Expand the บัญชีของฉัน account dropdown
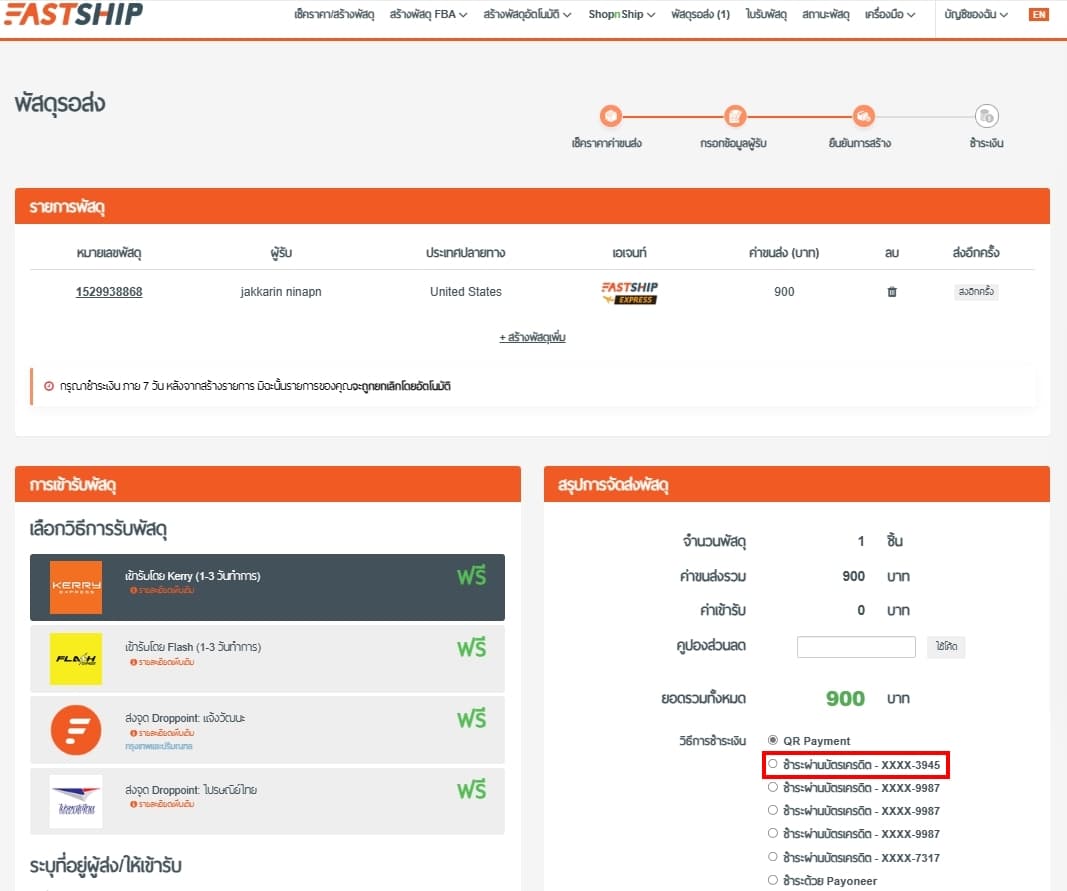 pos(976,14)
